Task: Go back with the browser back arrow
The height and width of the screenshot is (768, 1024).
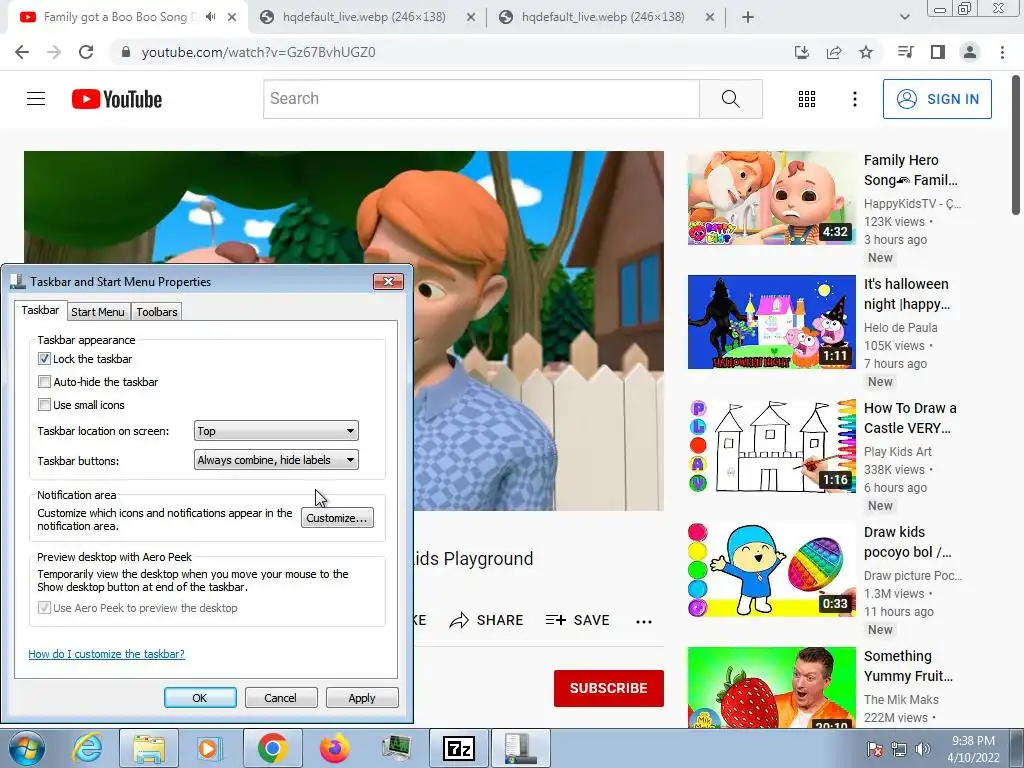Action: (x=22, y=52)
